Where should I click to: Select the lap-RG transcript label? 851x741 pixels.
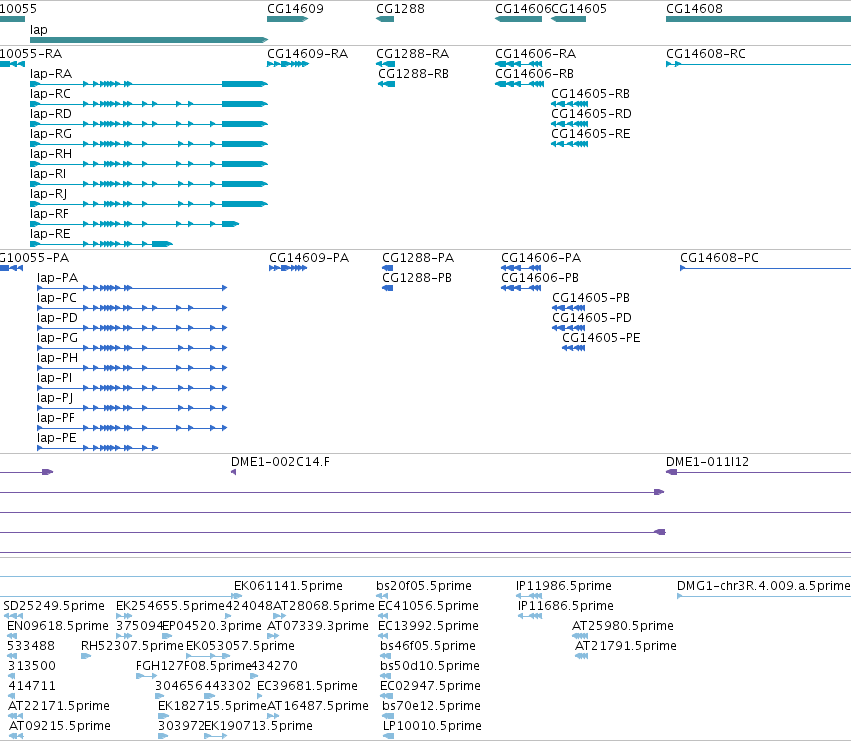pos(51,134)
